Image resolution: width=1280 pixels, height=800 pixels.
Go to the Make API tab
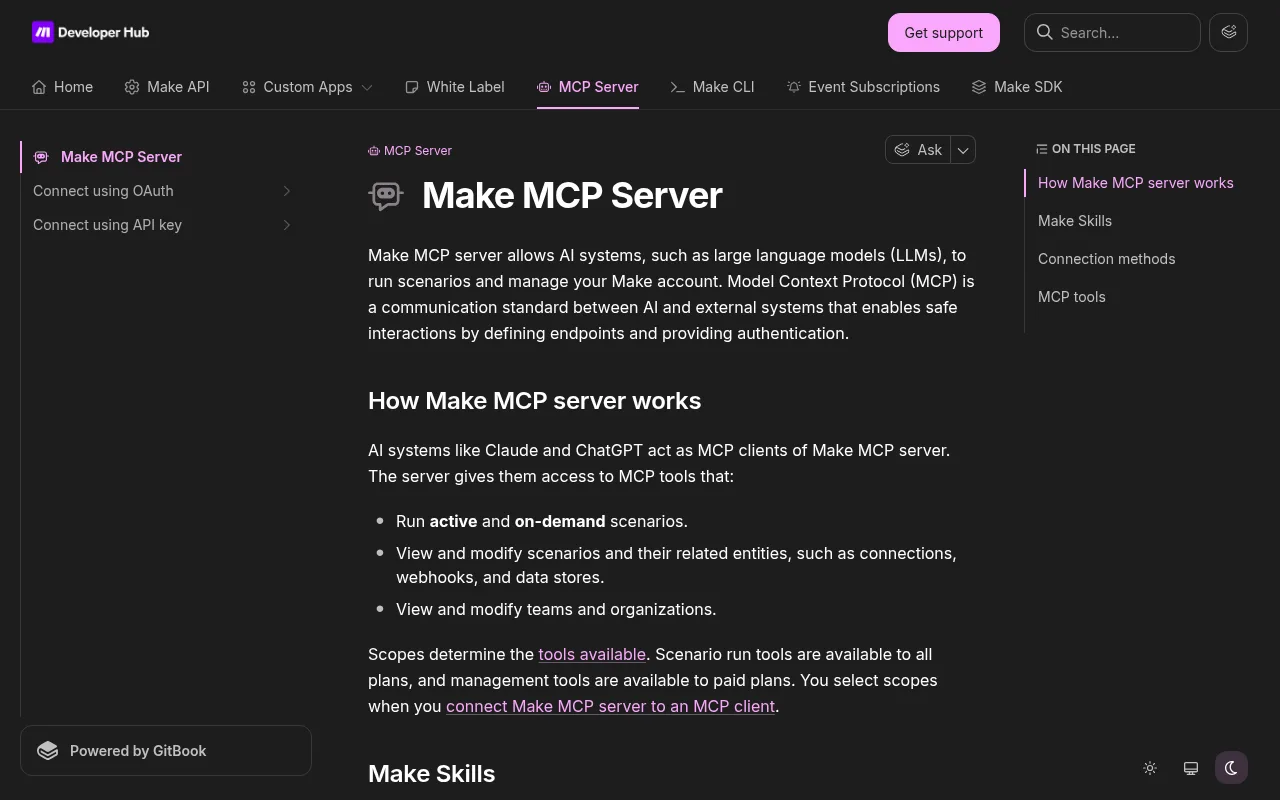click(167, 87)
